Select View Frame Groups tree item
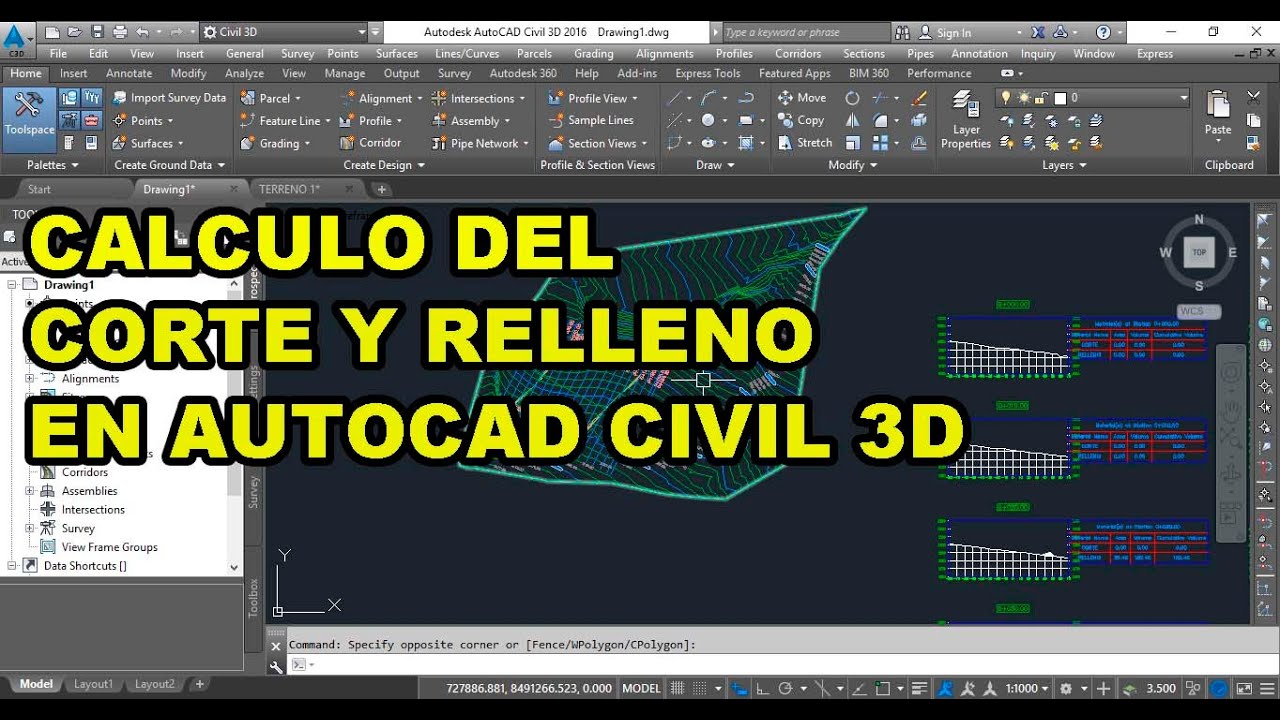Image resolution: width=1280 pixels, height=720 pixels. [110, 547]
